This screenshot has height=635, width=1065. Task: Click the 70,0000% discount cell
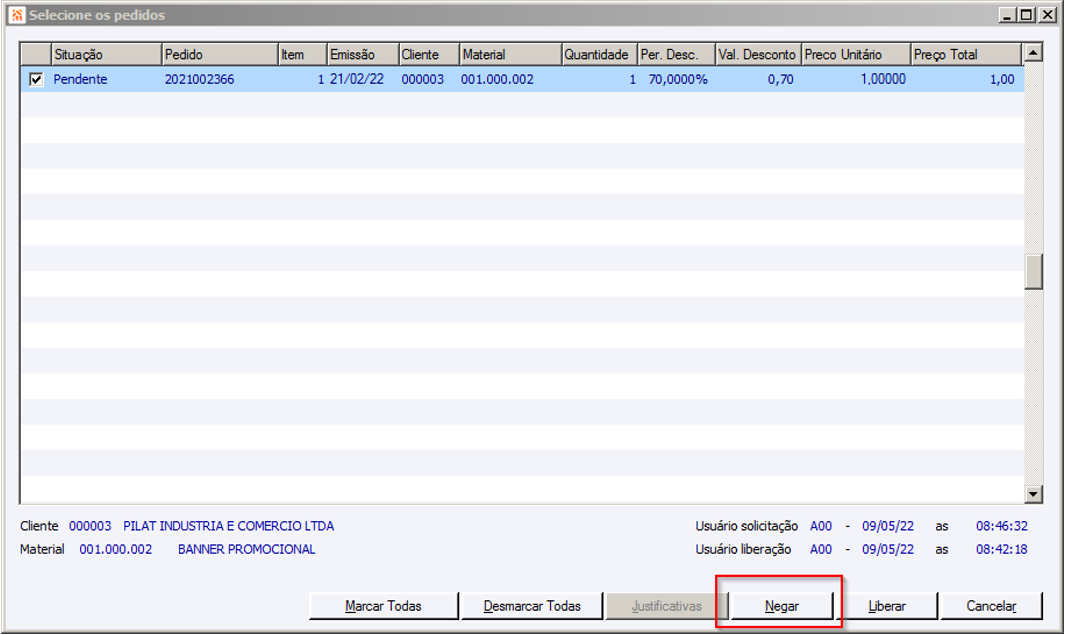[x=678, y=79]
